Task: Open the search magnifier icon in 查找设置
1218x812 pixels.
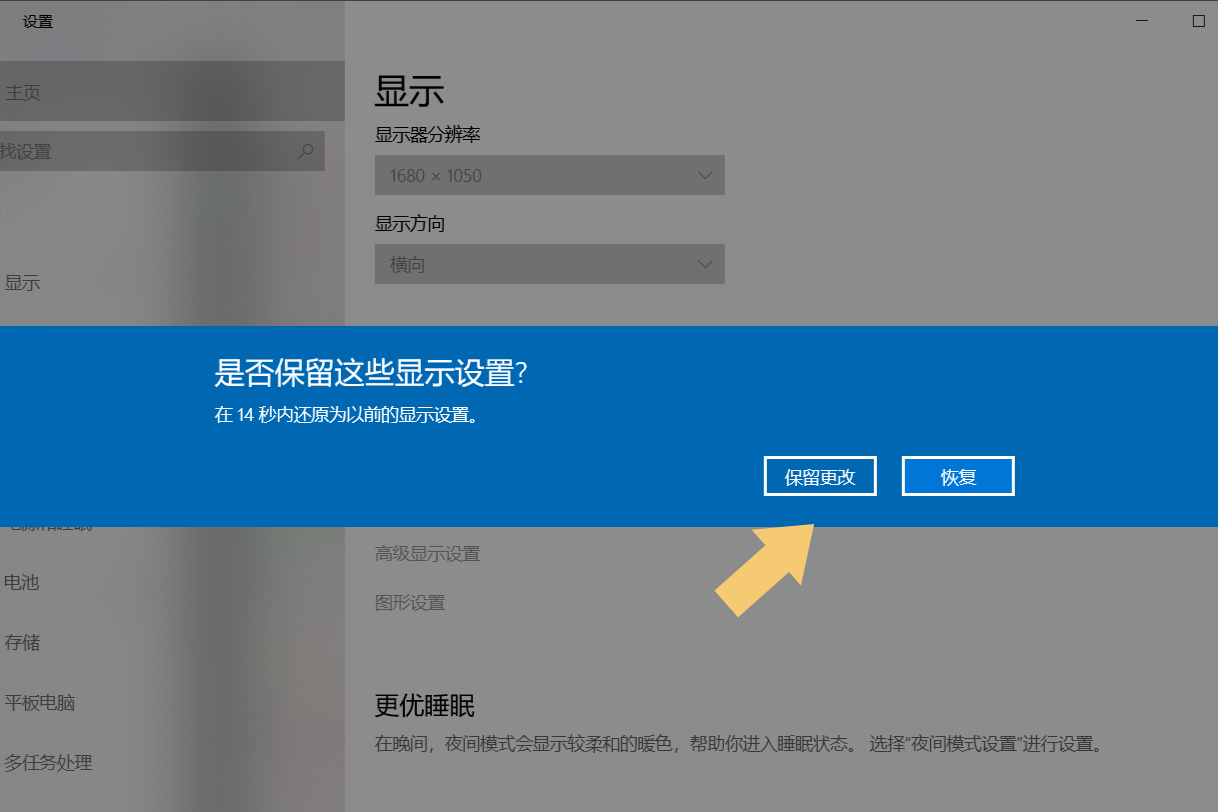Action: (x=306, y=151)
